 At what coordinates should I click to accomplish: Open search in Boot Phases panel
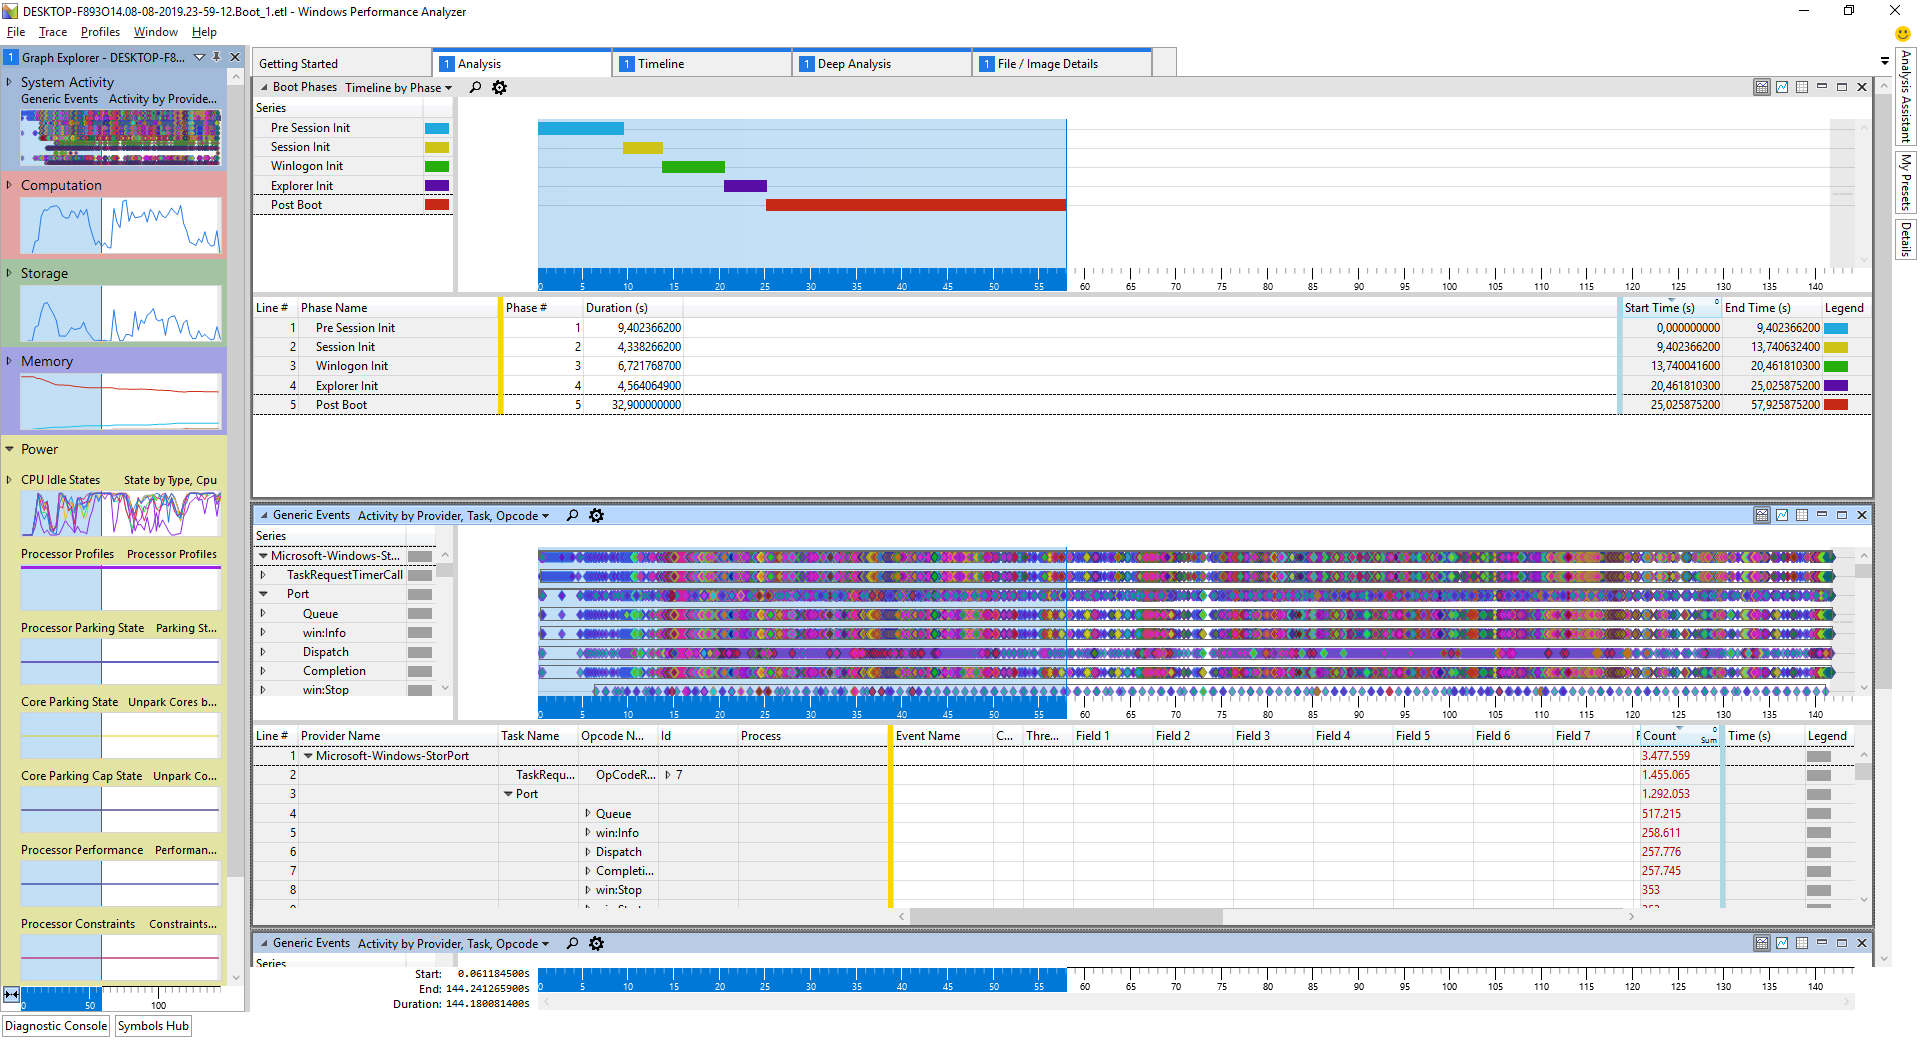pos(476,88)
